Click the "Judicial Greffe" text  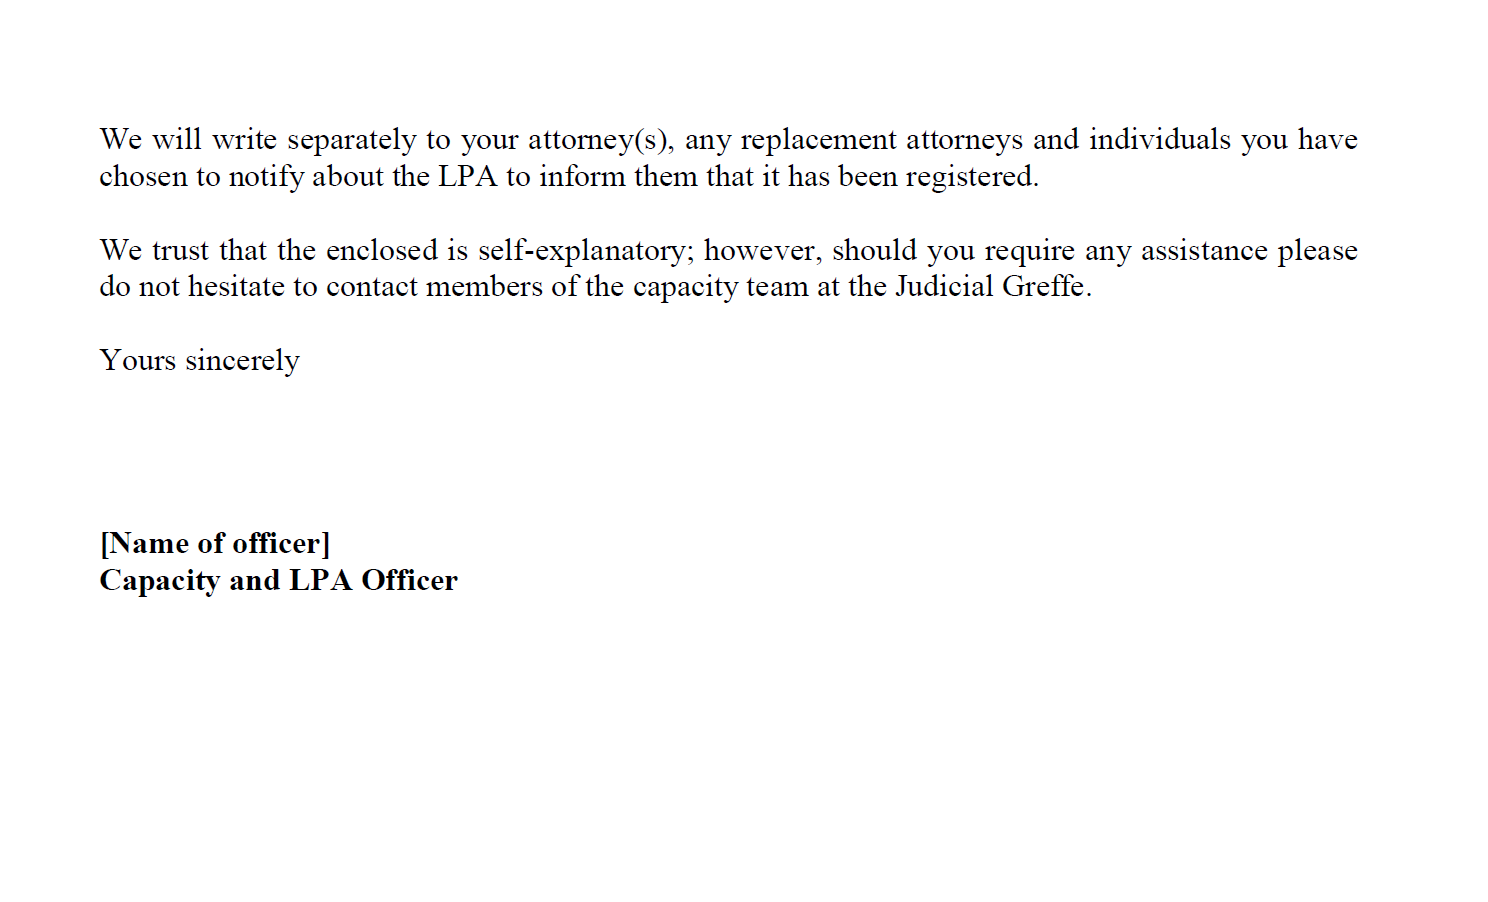point(990,287)
